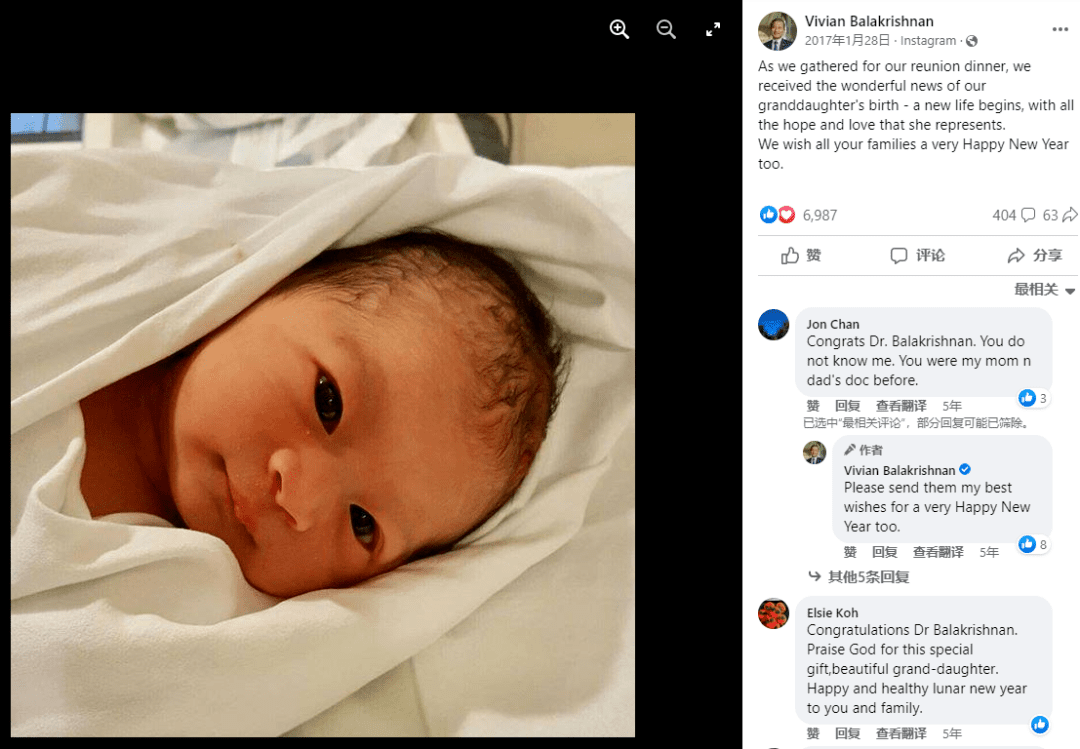Like Elsie Koh's comment
The image size is (1080, 749).
tap(813, 733)
